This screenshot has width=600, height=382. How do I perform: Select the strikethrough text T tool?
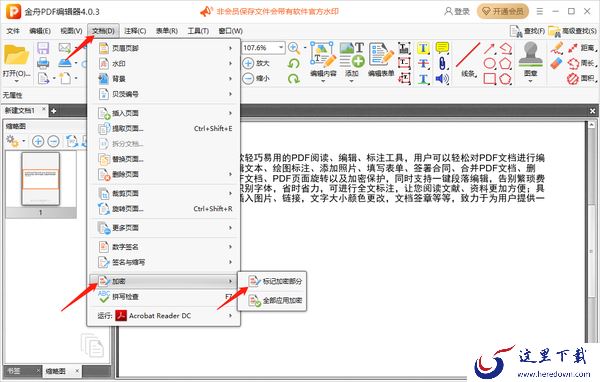click(423, 64)
